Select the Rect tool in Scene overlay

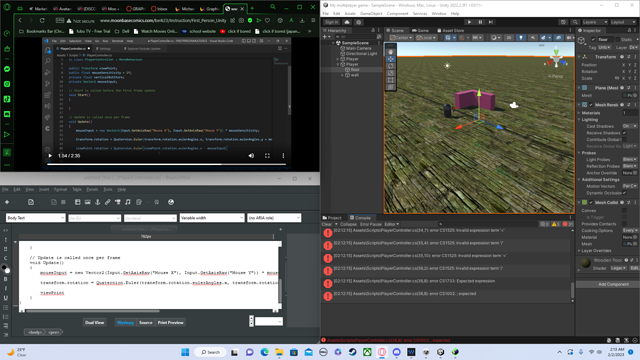pos(391,80)
